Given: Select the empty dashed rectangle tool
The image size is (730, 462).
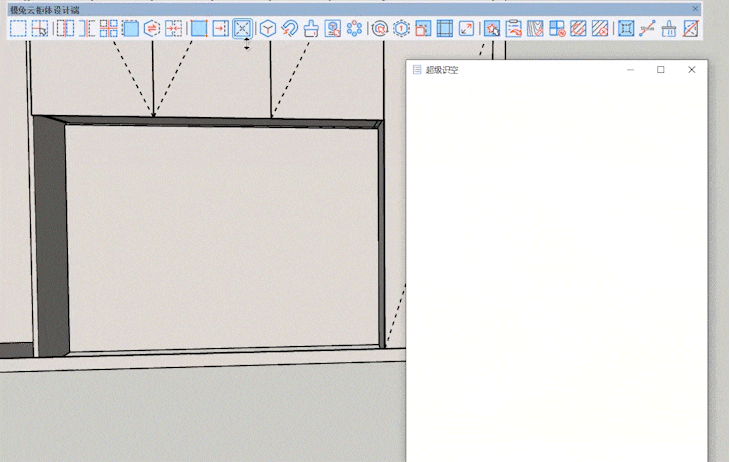Looking at the screenshot, I should [18, 29].
